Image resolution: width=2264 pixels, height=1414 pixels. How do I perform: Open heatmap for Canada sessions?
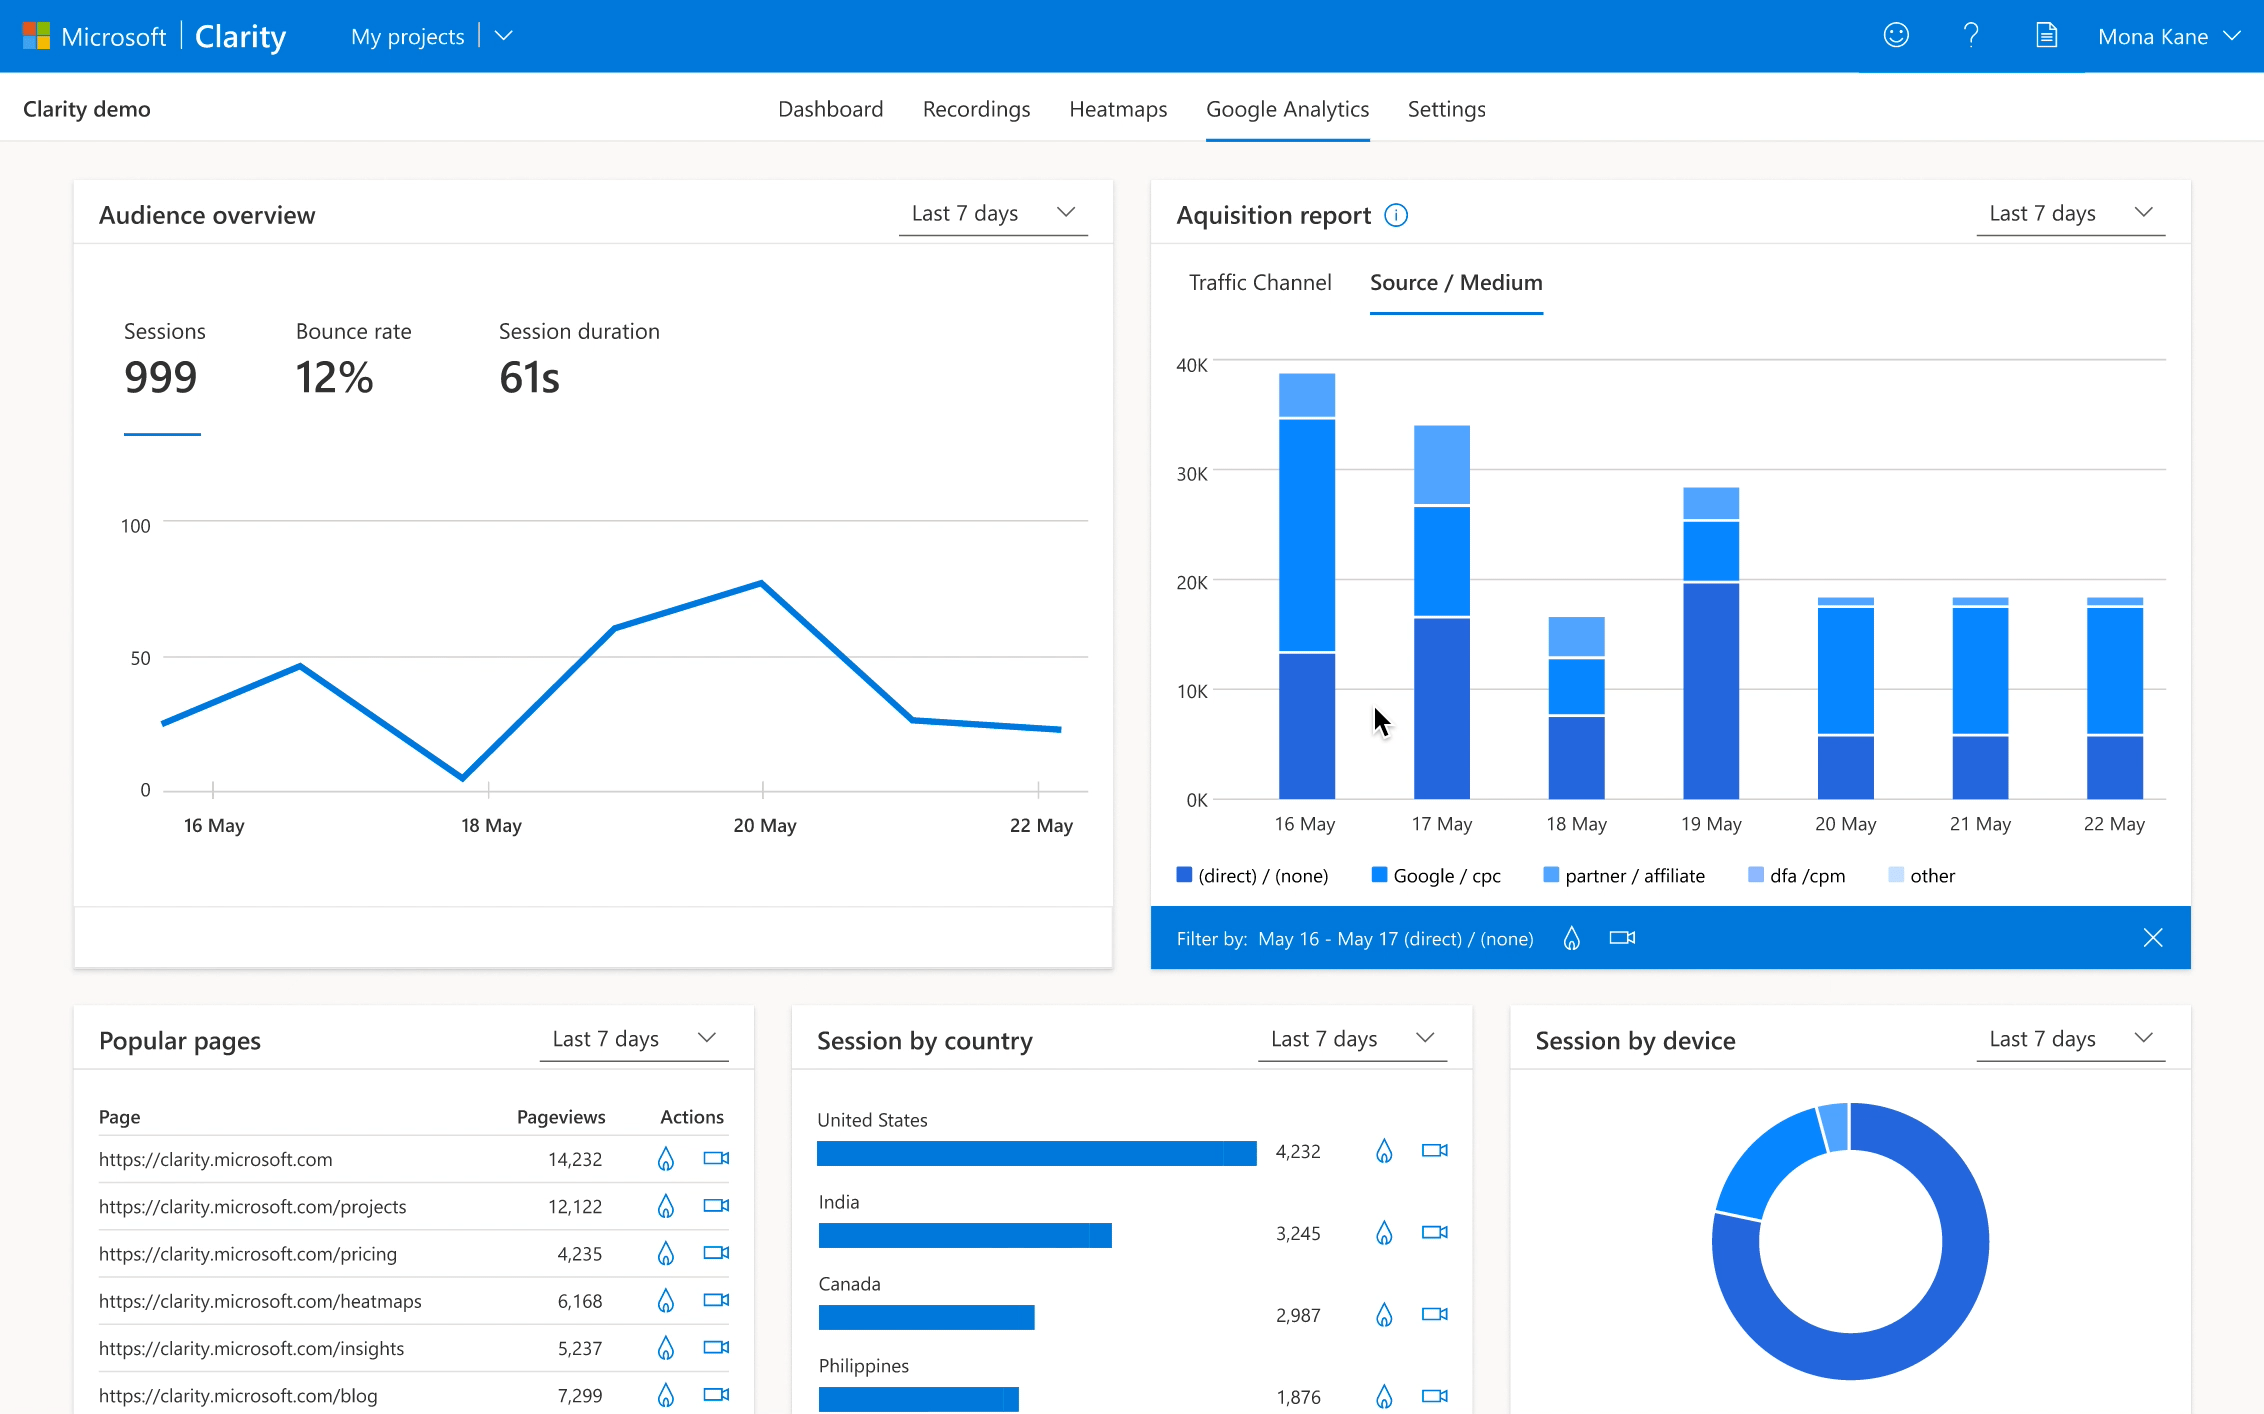click(x=1384, y=1315)
